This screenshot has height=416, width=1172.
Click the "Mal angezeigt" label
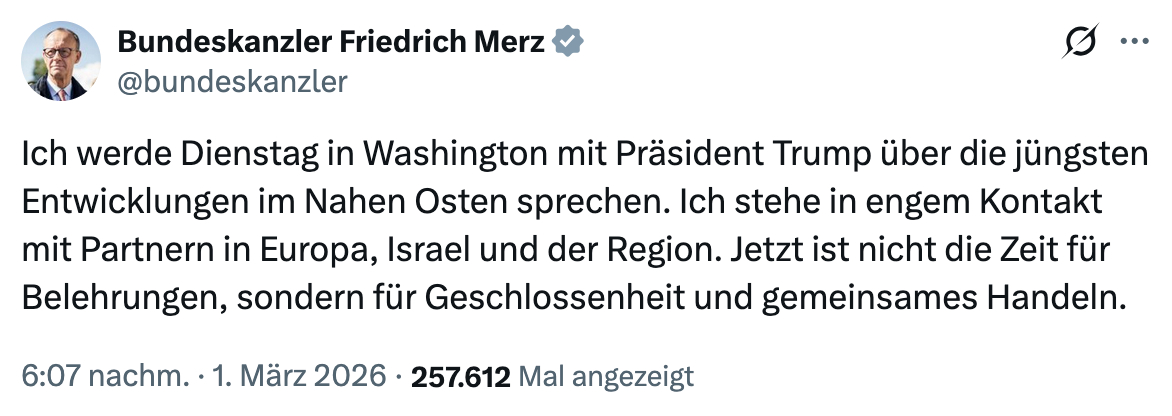(608, 376)
